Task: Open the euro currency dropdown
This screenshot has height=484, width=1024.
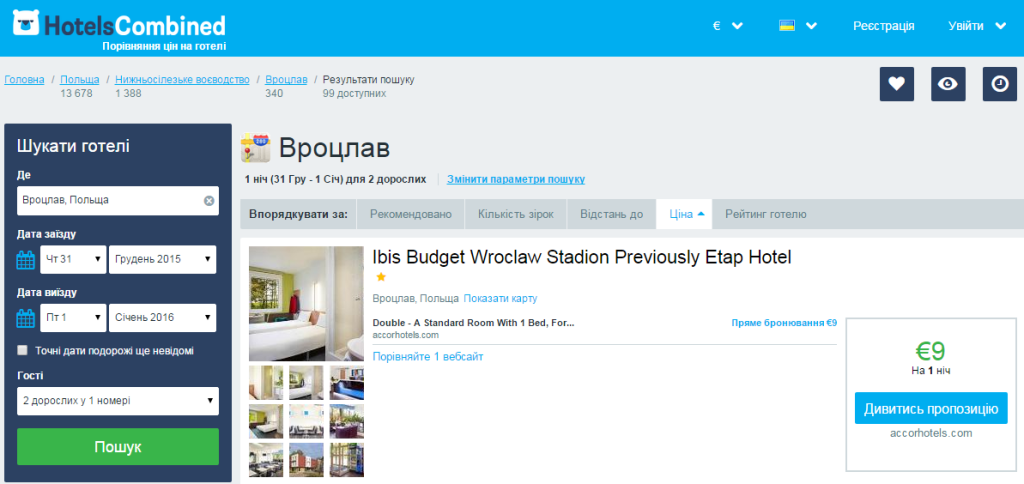Action: click(728, 26)
